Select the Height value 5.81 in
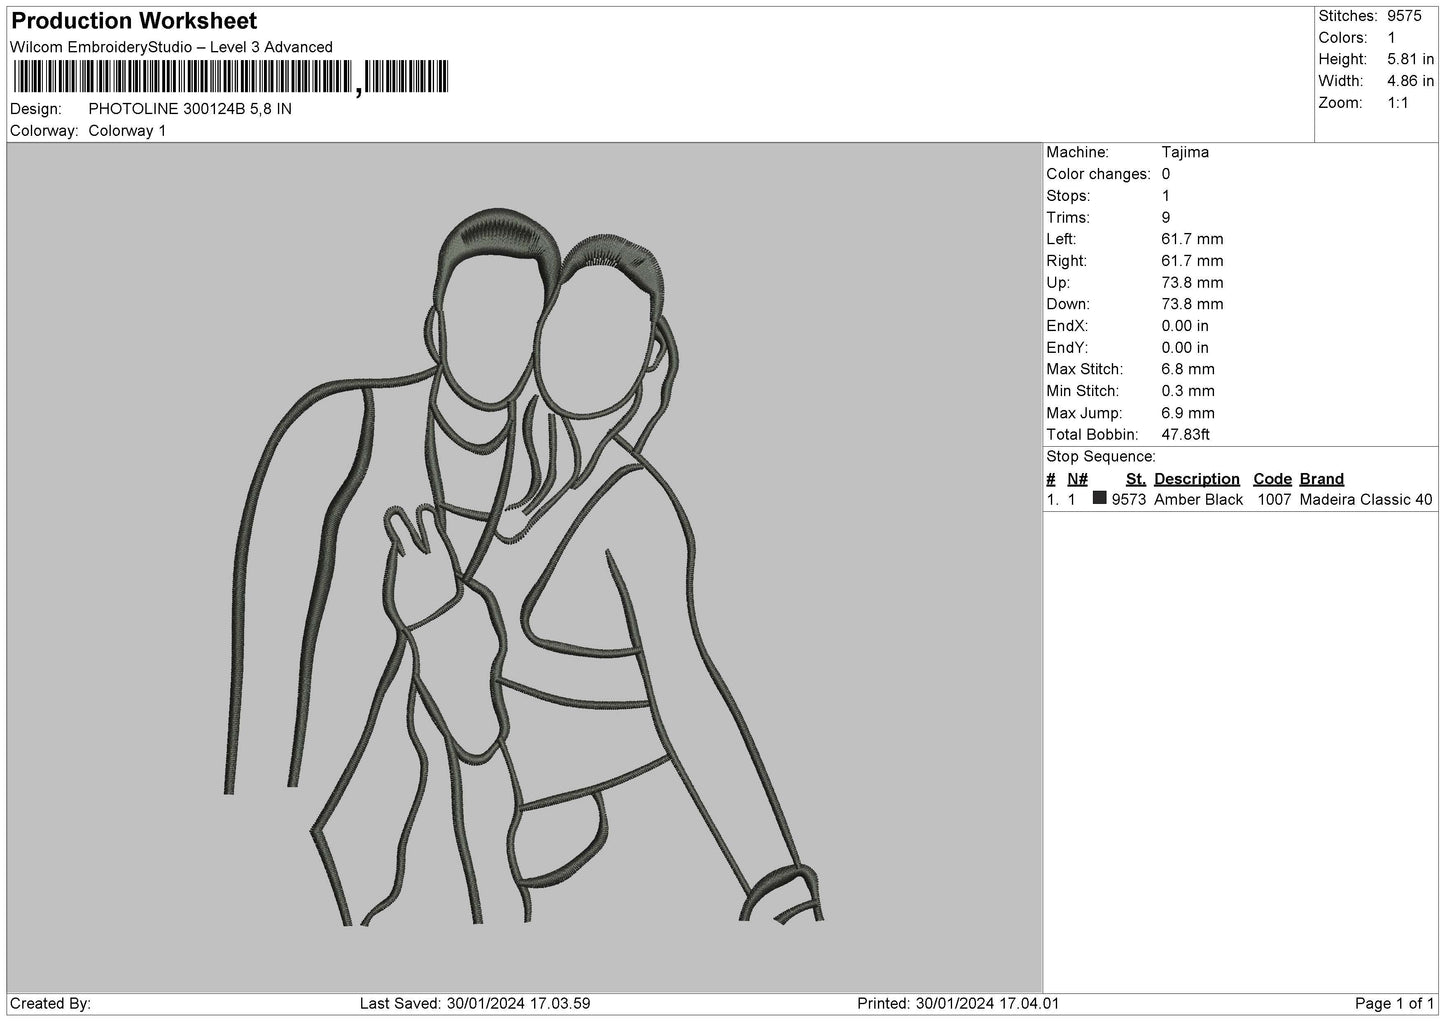This screenshot has height=1021, width=1445. click(x=1410, y=60)
